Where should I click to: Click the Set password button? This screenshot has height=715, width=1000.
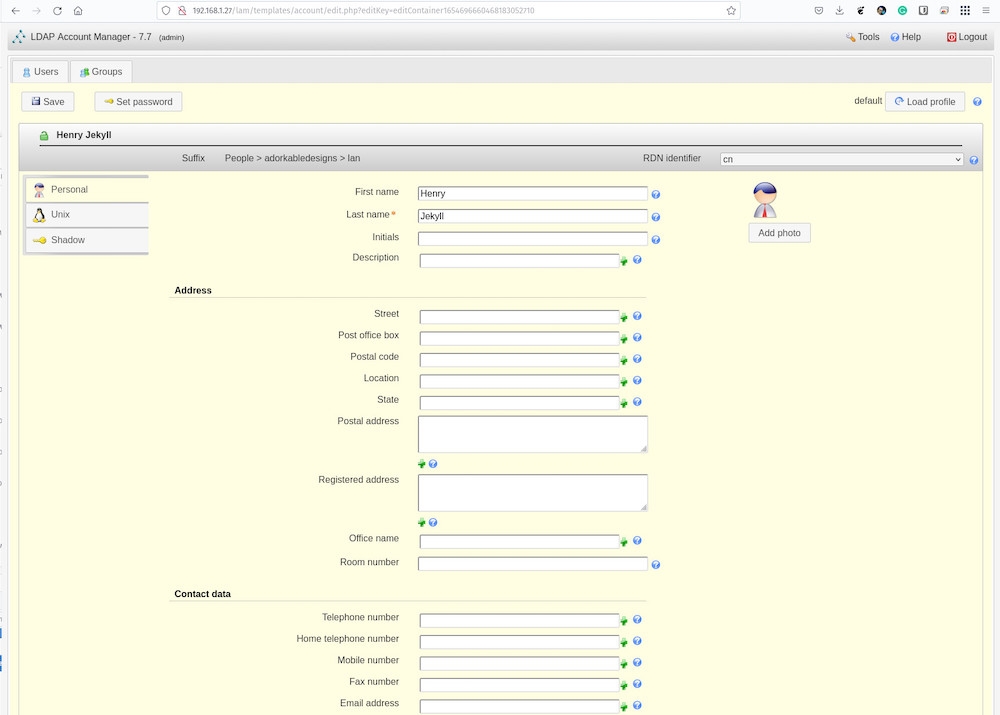point(137,101)
